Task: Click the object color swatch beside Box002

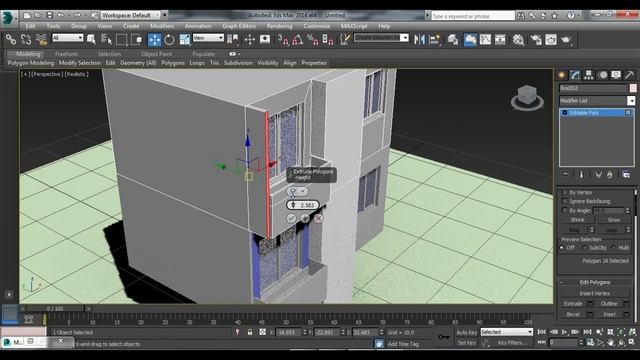Action: (633, 88)
